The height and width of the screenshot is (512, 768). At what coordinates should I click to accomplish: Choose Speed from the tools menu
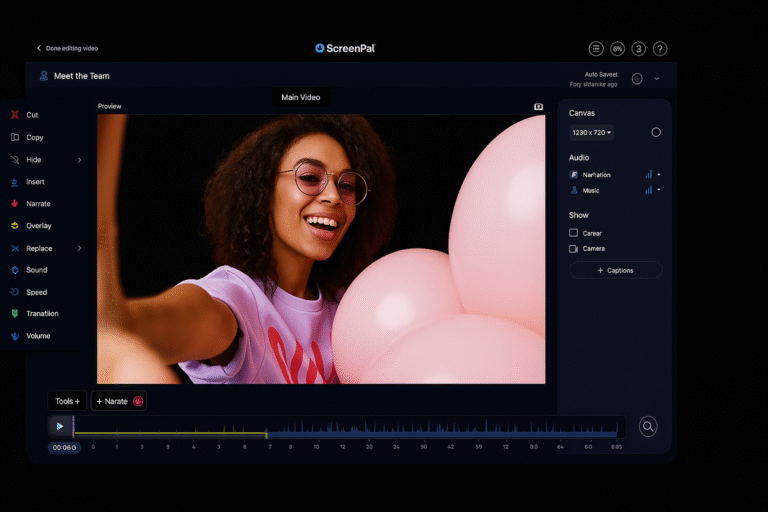tap(37, 293)
